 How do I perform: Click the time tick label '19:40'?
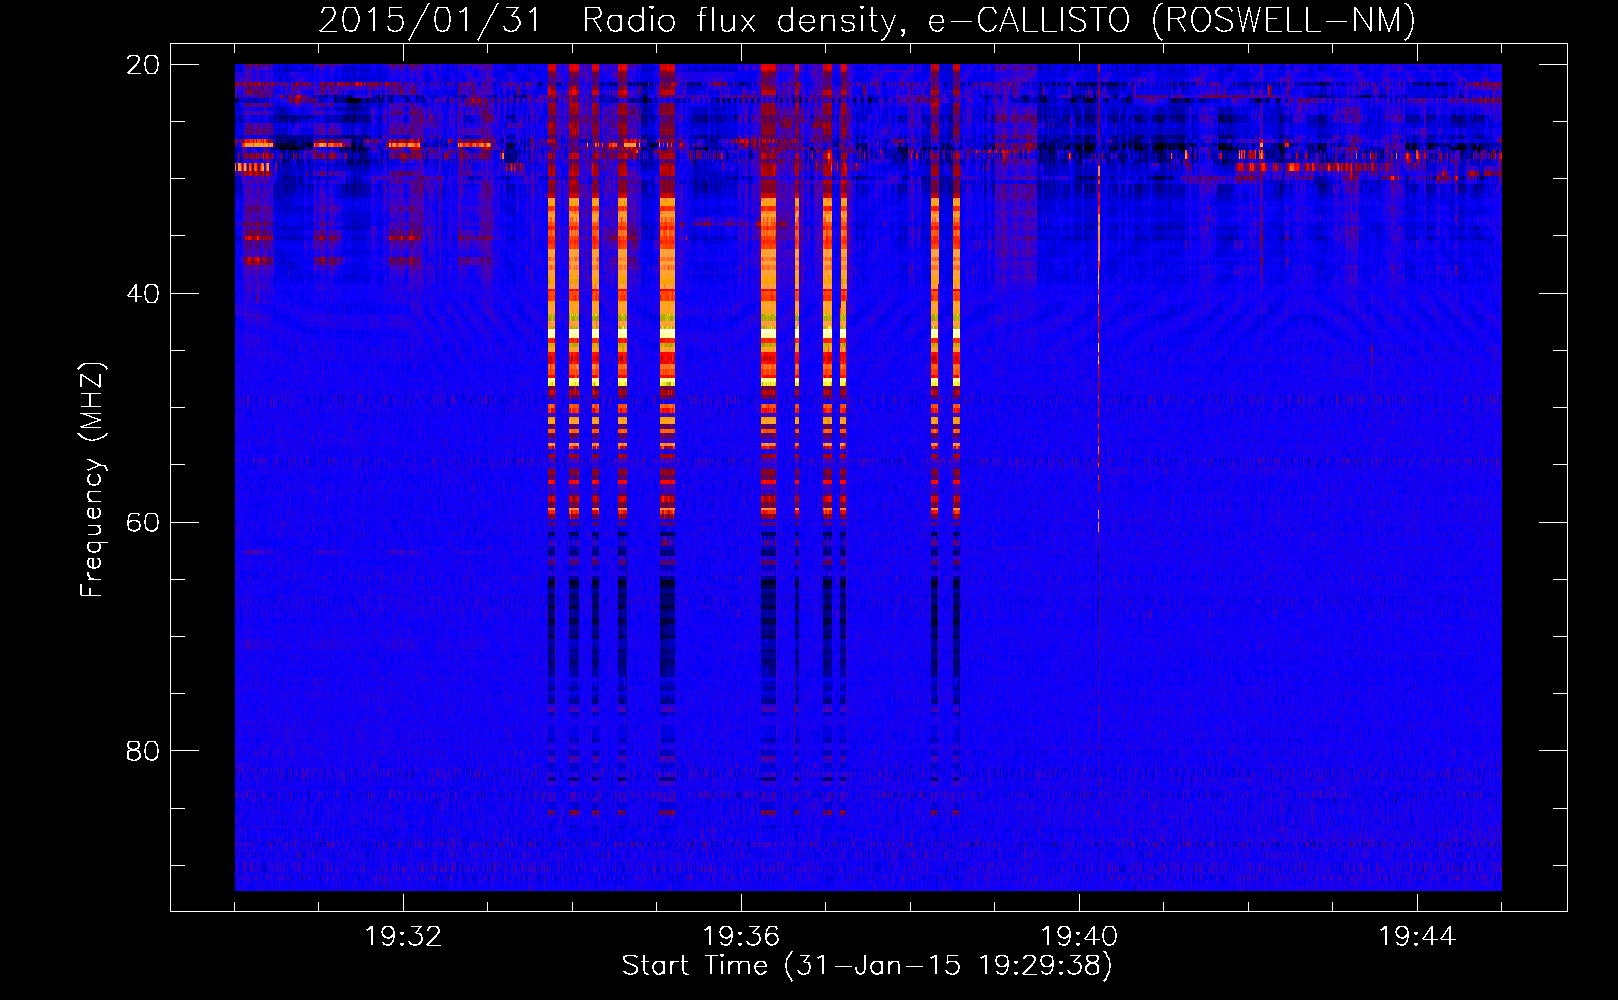[1079, 937]
